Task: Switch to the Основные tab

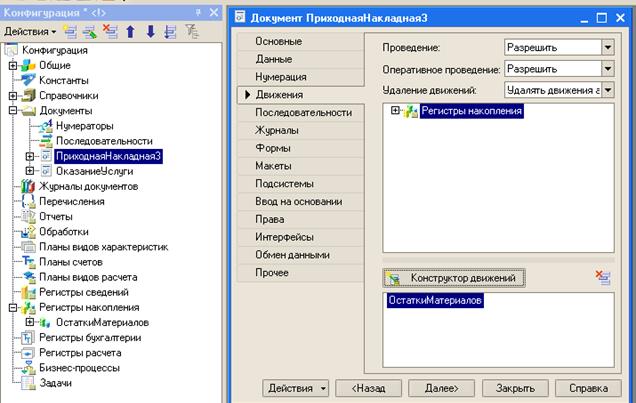Action: 301,41
